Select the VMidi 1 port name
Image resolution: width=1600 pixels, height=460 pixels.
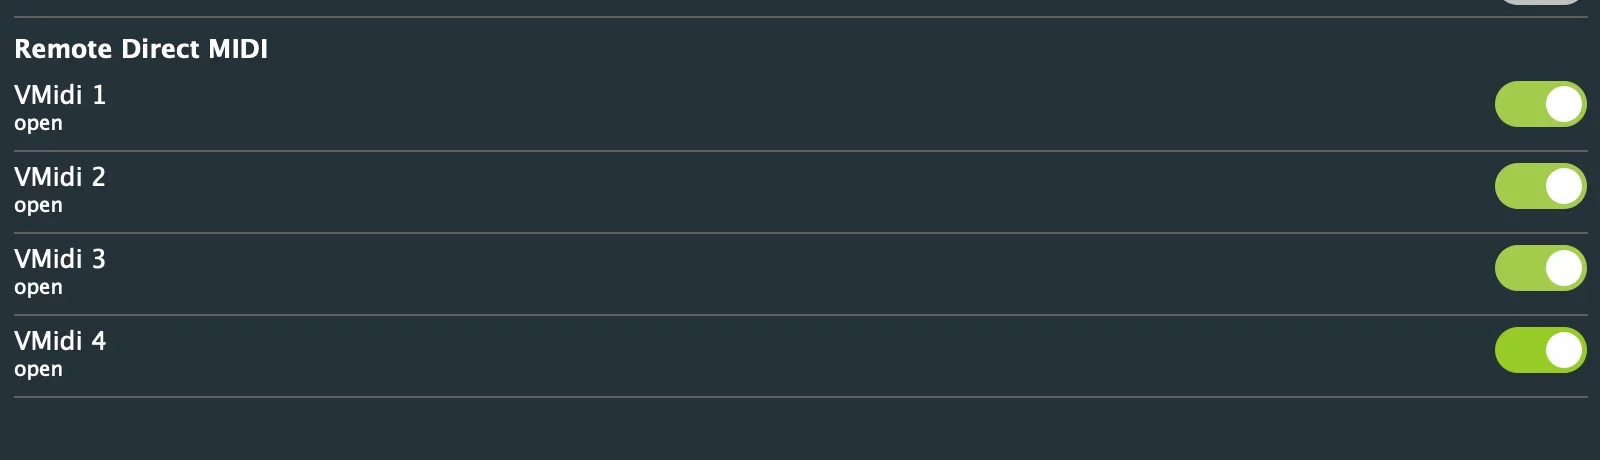[60, 95]
